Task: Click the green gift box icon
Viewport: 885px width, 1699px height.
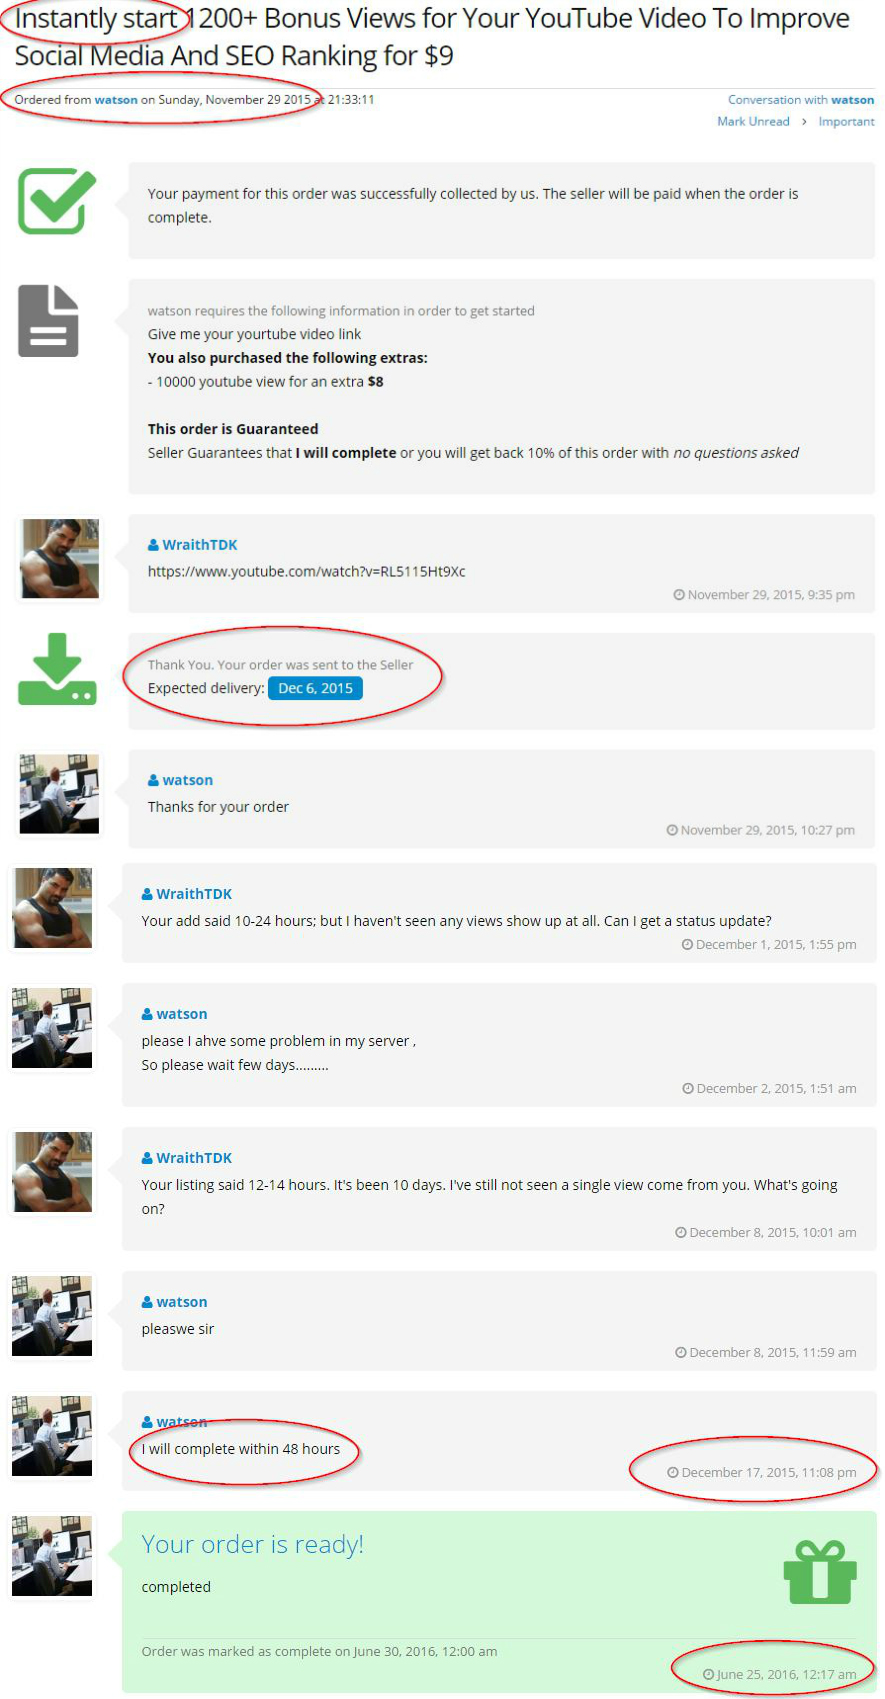Action: click(820, 1571)
